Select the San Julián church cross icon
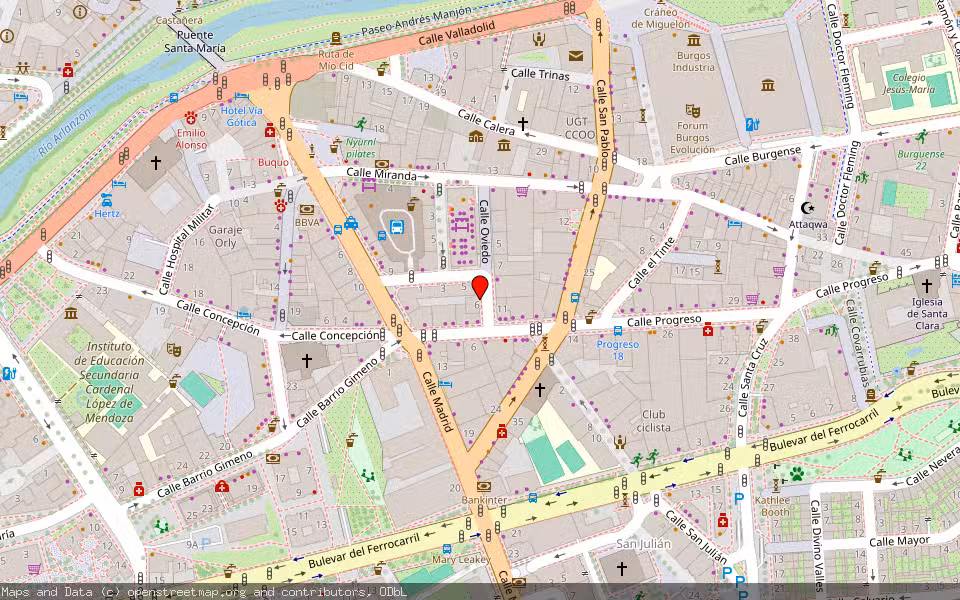This screenshot has width=960, height=600. (621, 568)
